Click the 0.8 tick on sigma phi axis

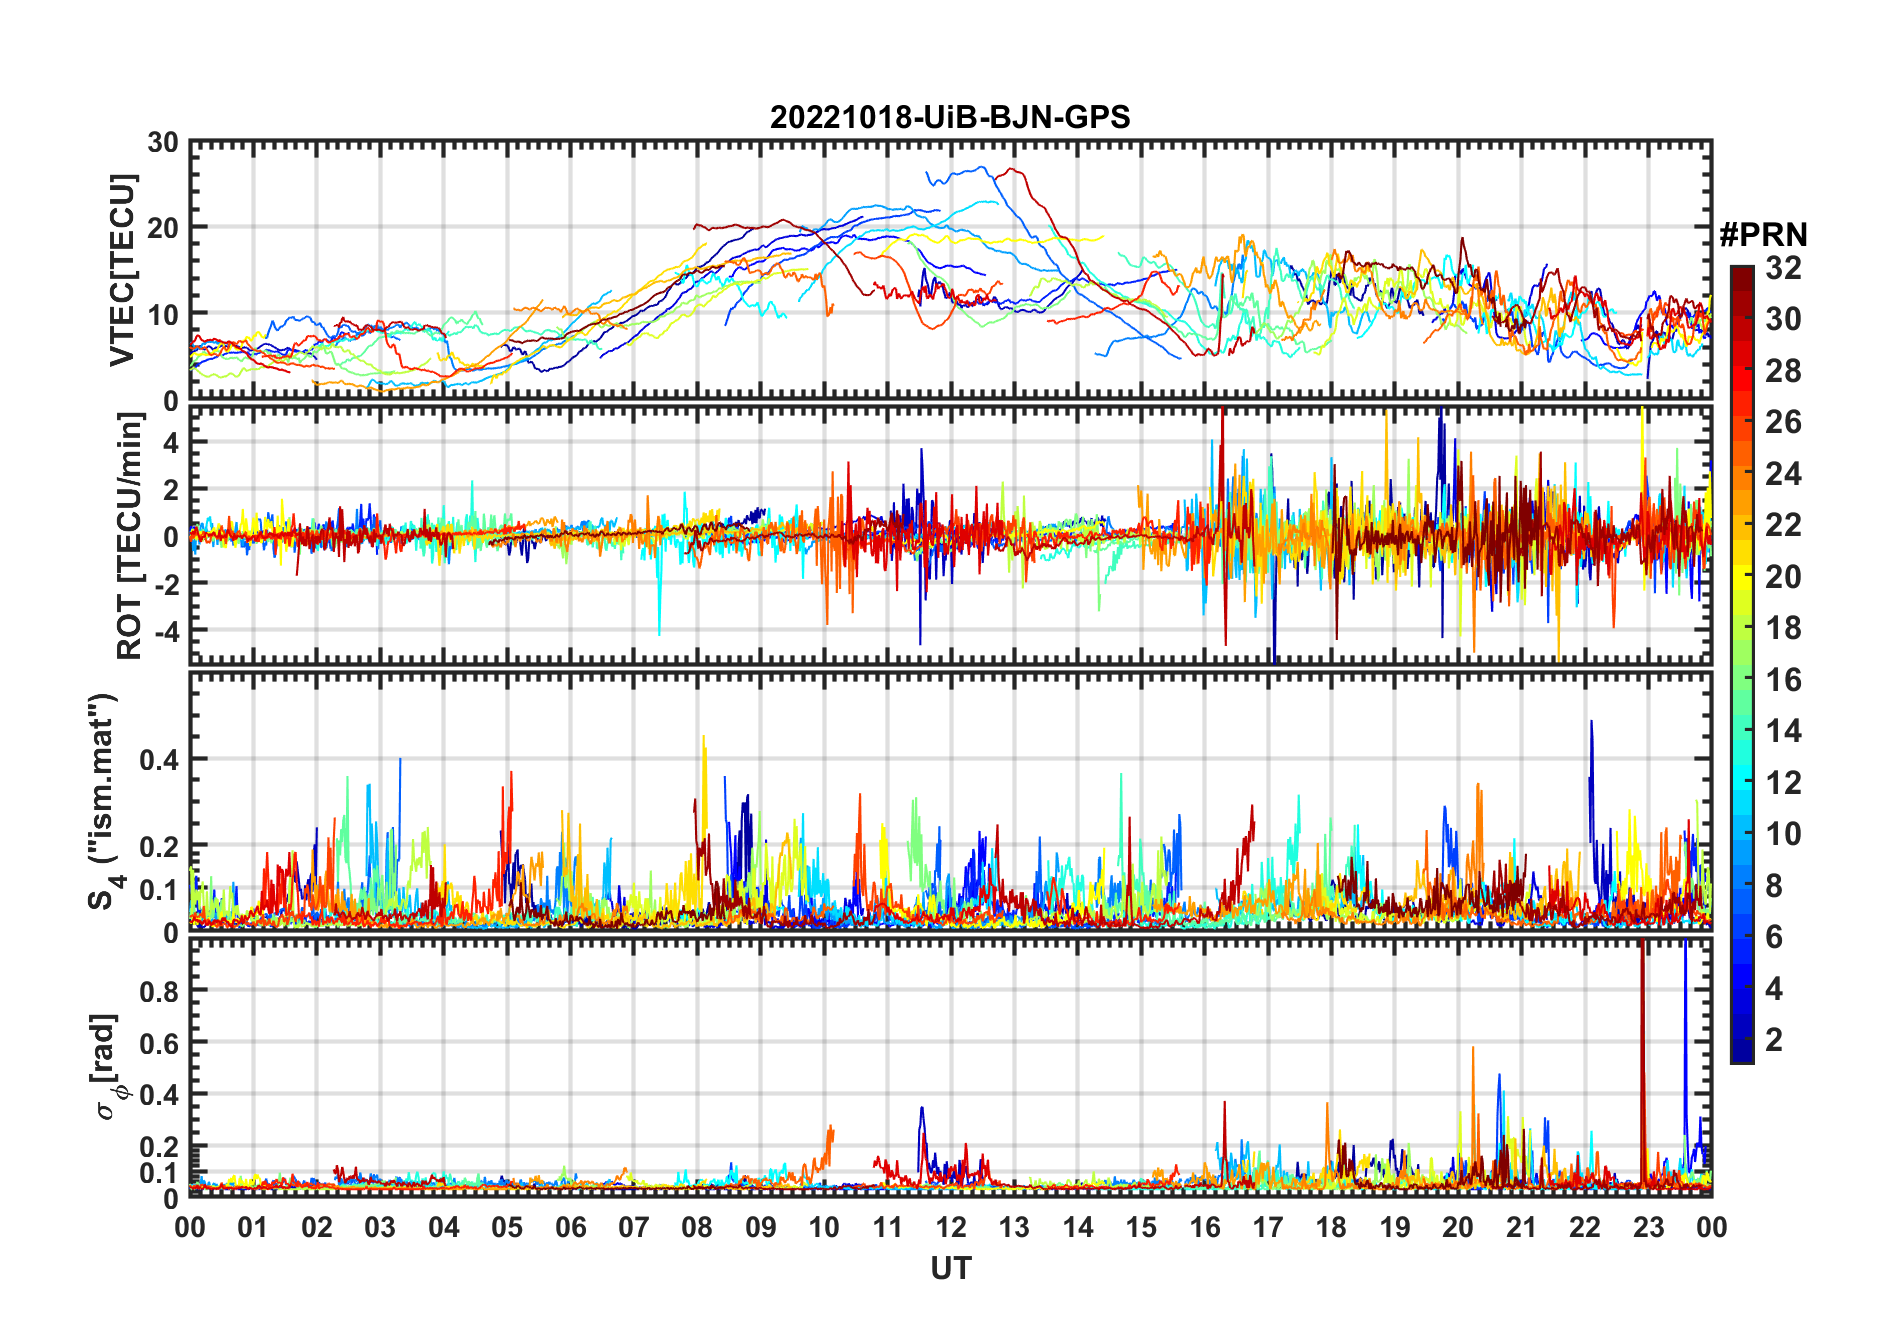(159, 991)
